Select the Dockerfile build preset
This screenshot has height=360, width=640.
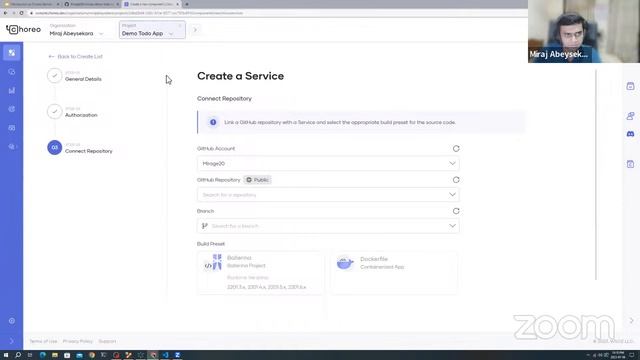pyautogui.click(x=394, y=272)
